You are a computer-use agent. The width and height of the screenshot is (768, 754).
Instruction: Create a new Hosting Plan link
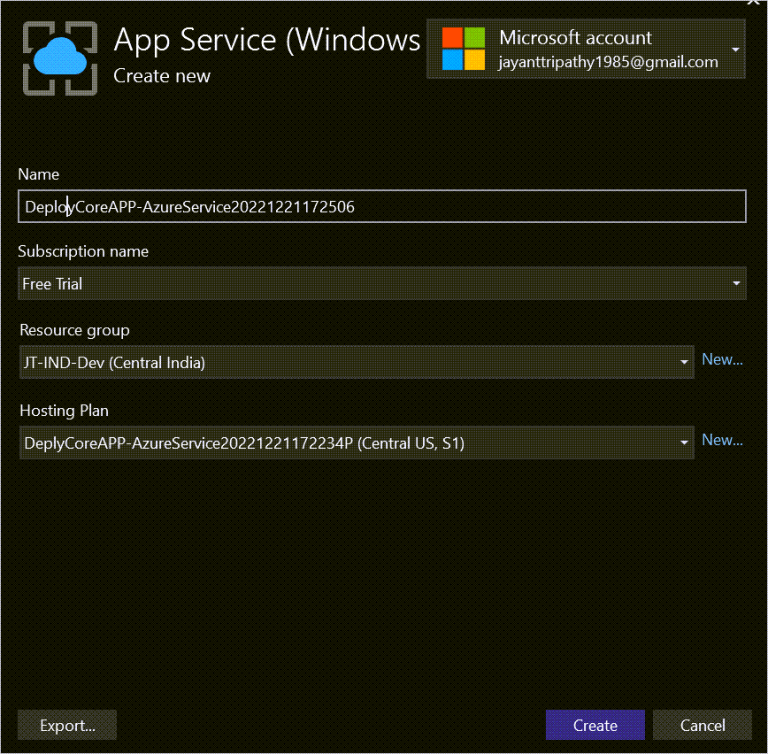(722, 440)
